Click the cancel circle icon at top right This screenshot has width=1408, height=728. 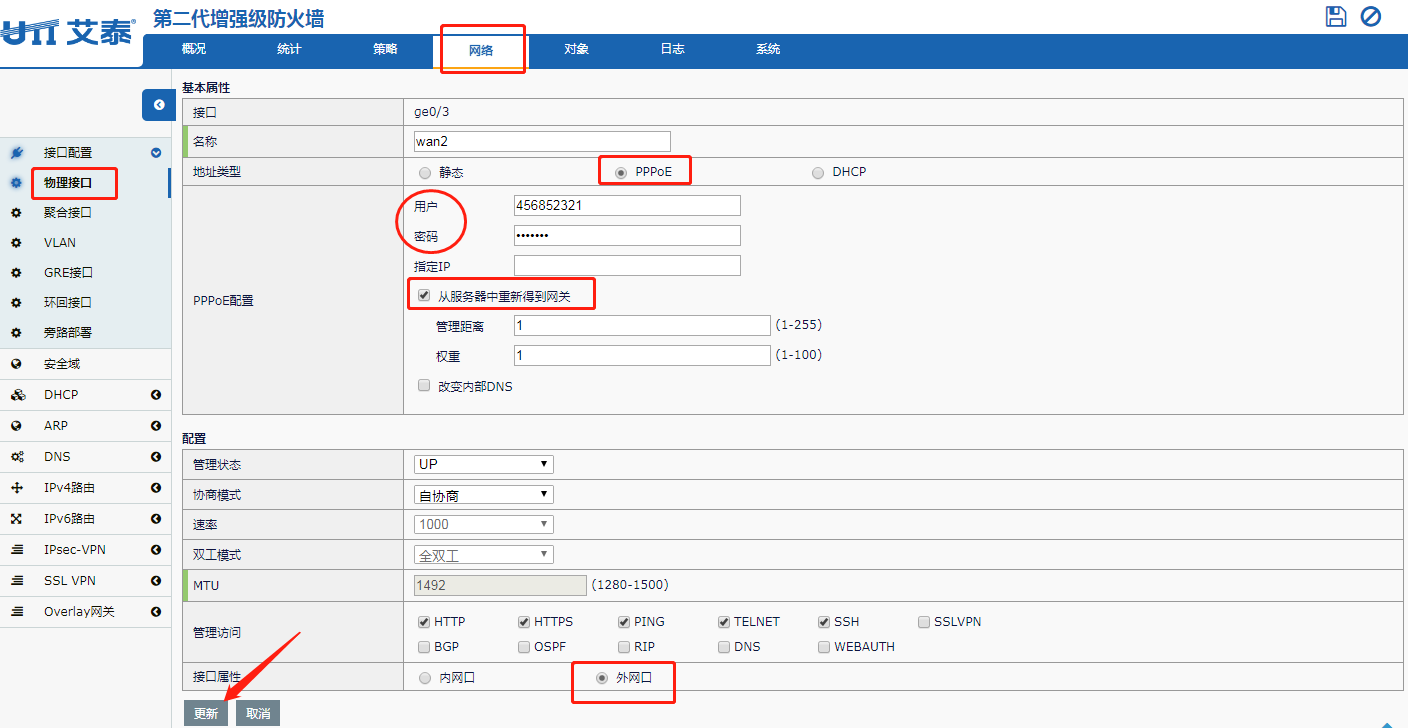pyautogui.click(x=1370, y=16)
